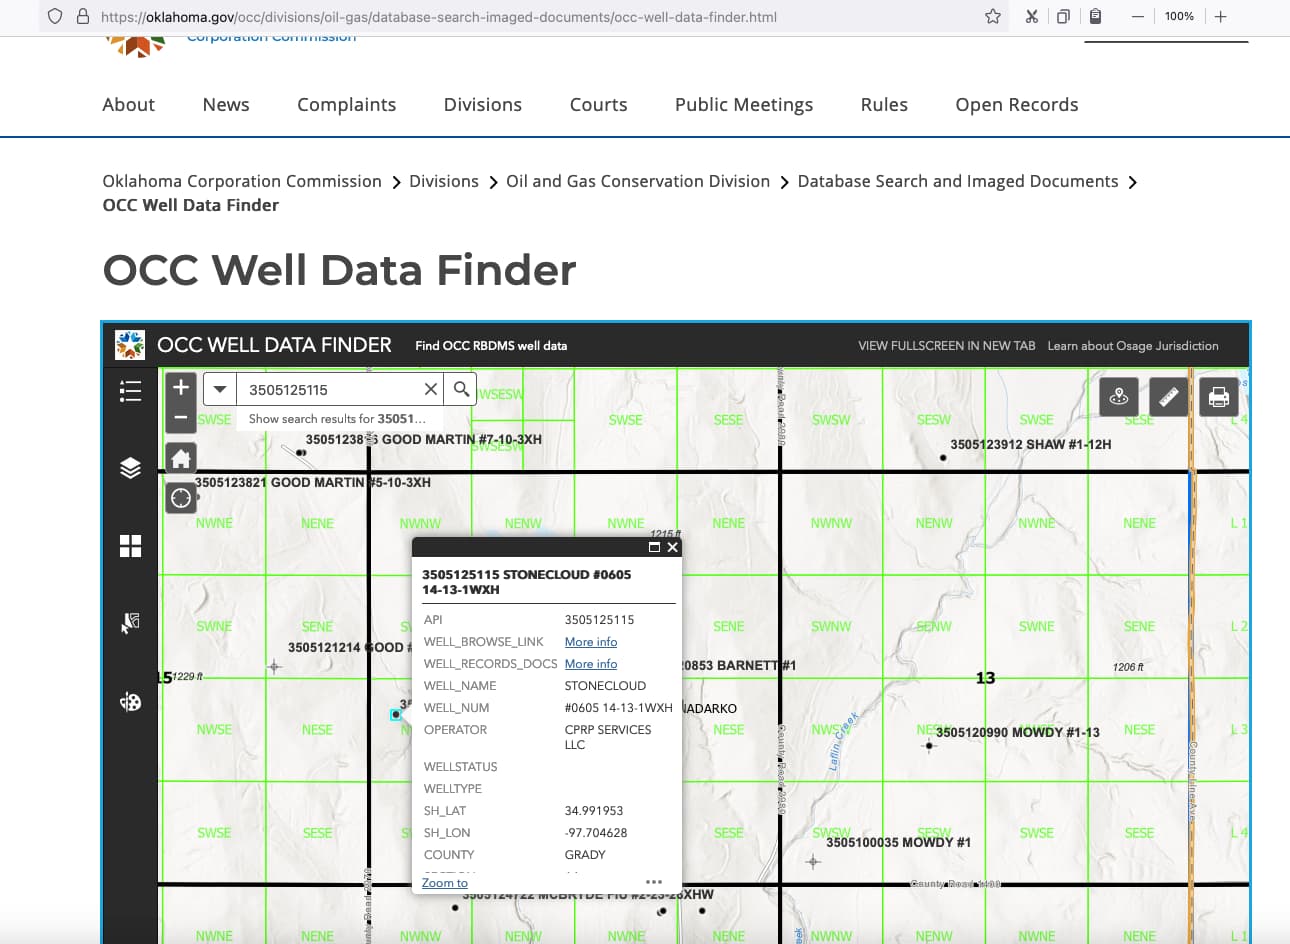Open the Open Records menu
The height and width of the screenshot is (944, 1290).
coord(1017,105)
